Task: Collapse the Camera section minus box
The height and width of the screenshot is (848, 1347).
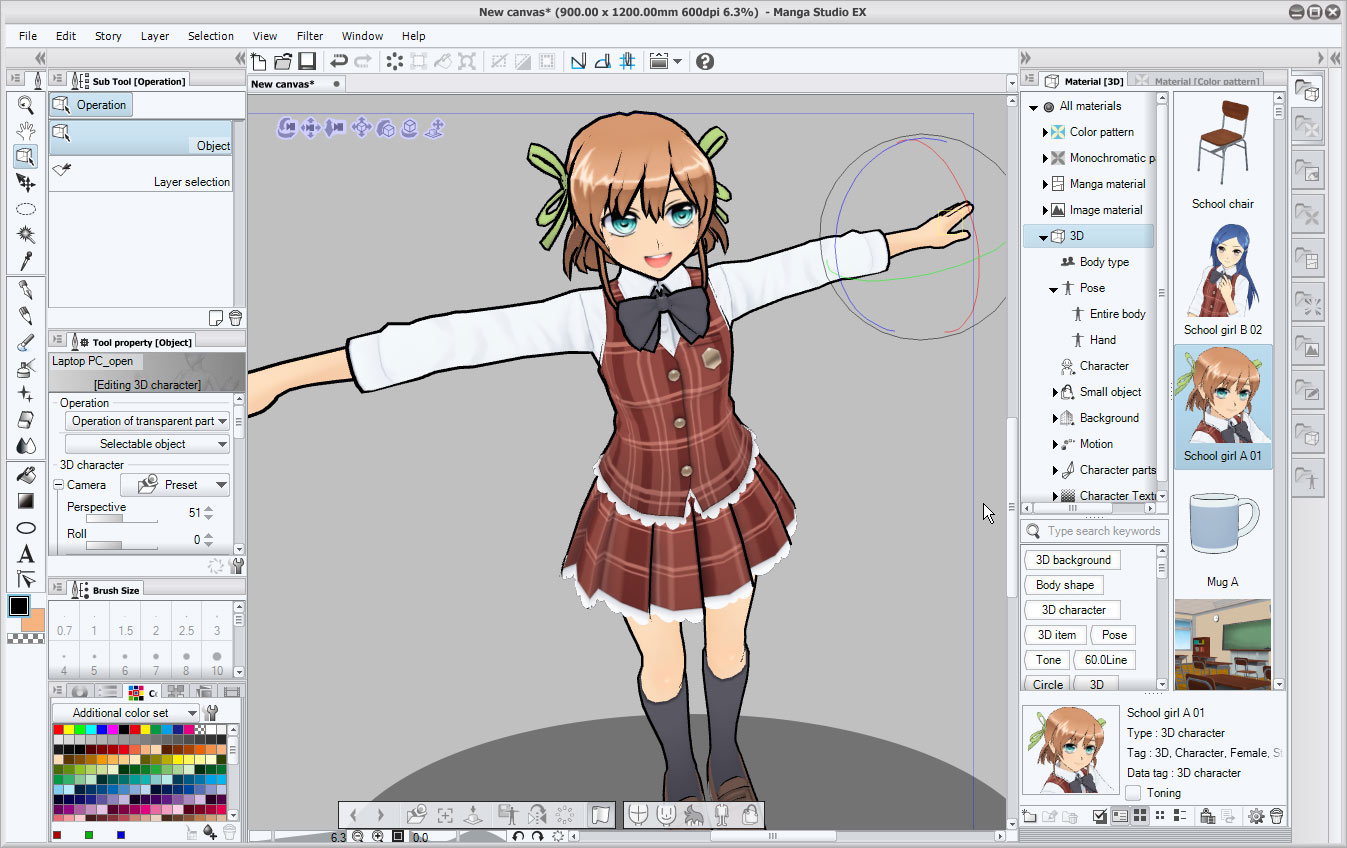Action: [x=58, y=485]
